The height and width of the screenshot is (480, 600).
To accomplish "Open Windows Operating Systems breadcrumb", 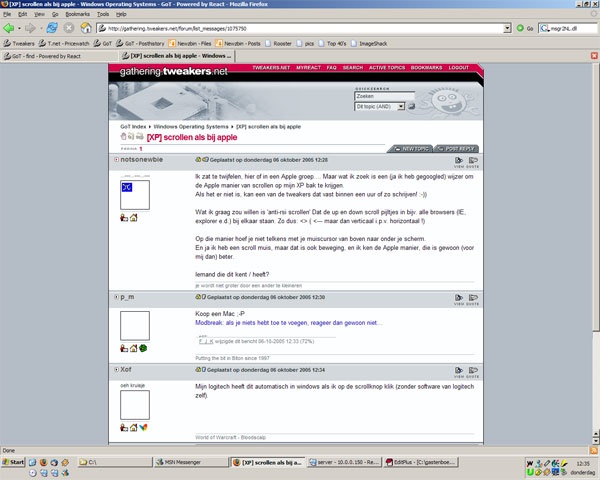I will point(191,127).
